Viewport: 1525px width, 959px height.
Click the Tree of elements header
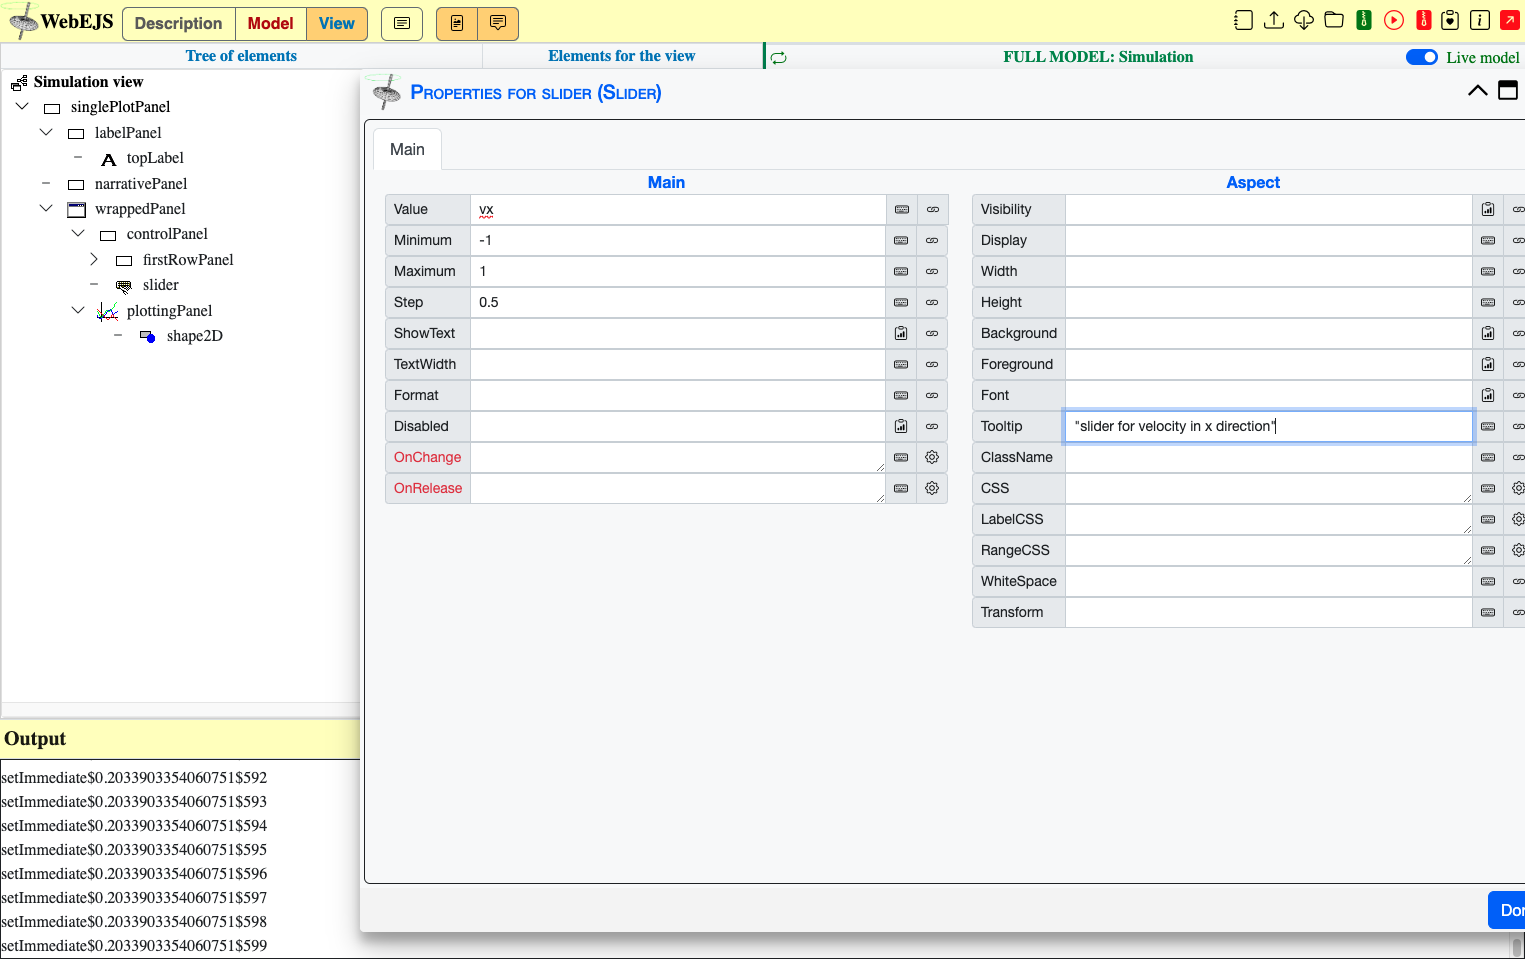241,56
